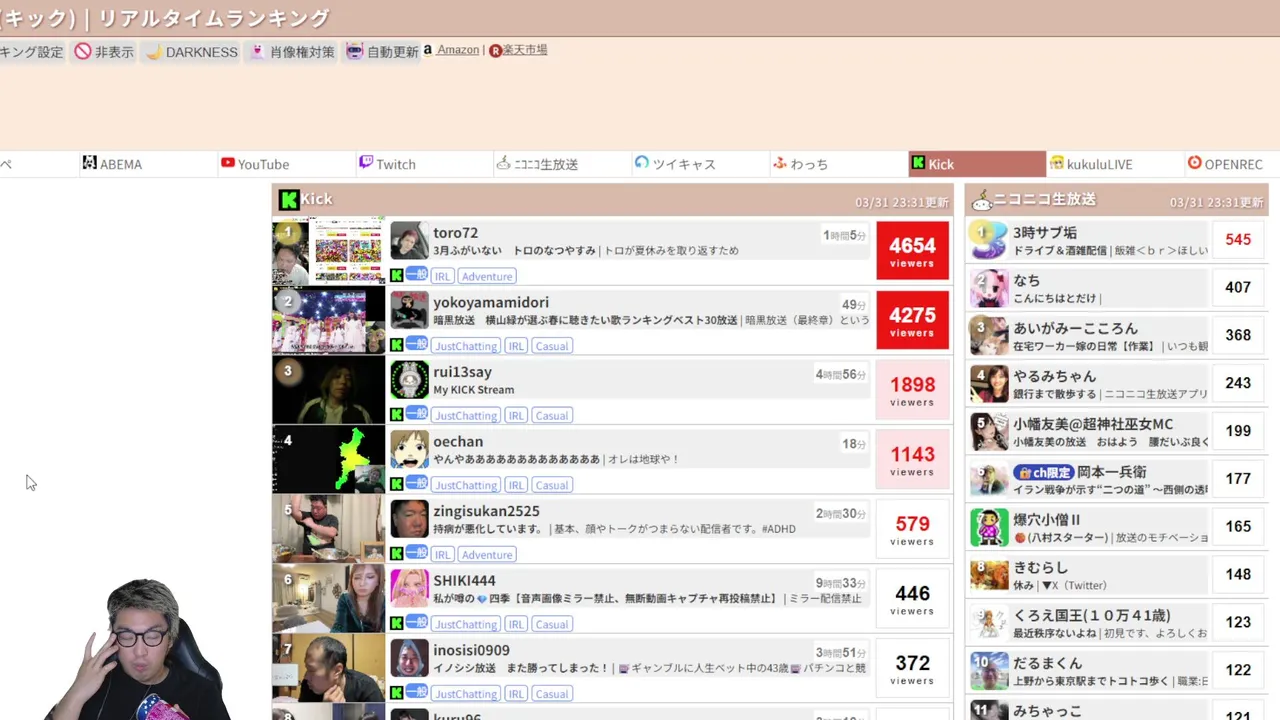The image size is (1280, 720).
Task: Click green Kick icon in rui13say row
Action: (x=397, y=414)
